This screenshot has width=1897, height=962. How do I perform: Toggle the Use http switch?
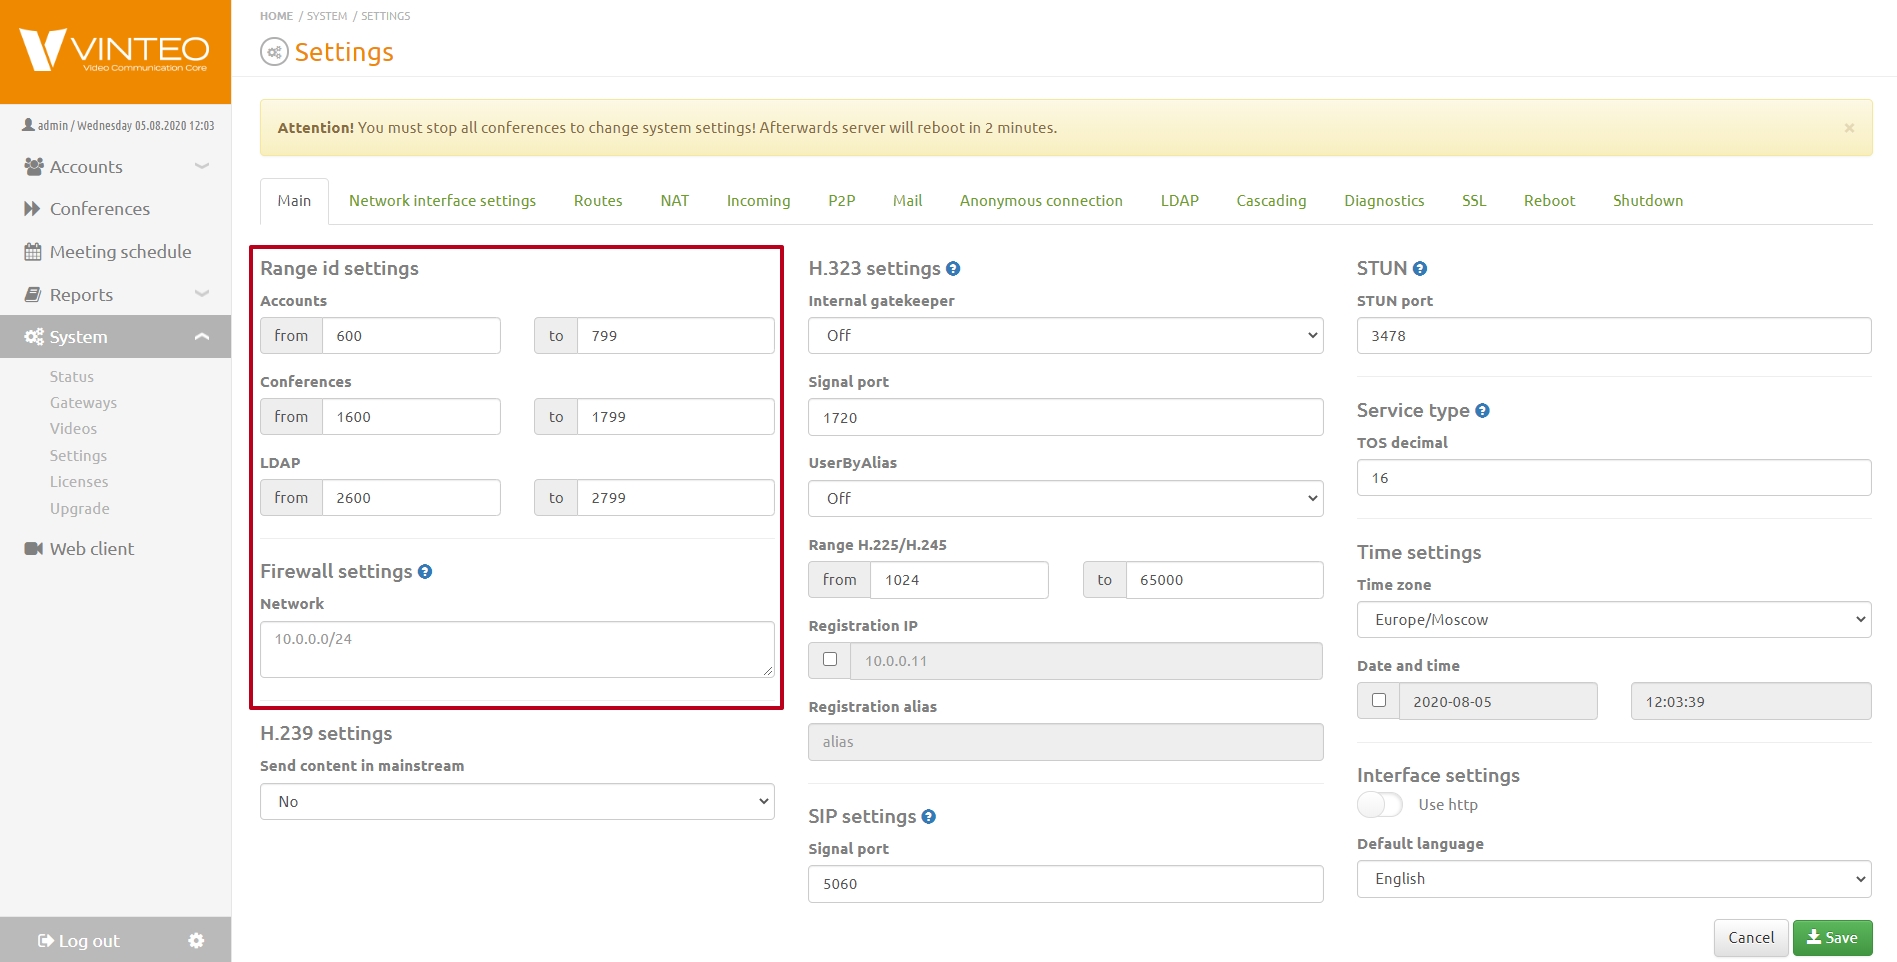coord(1380,805)
